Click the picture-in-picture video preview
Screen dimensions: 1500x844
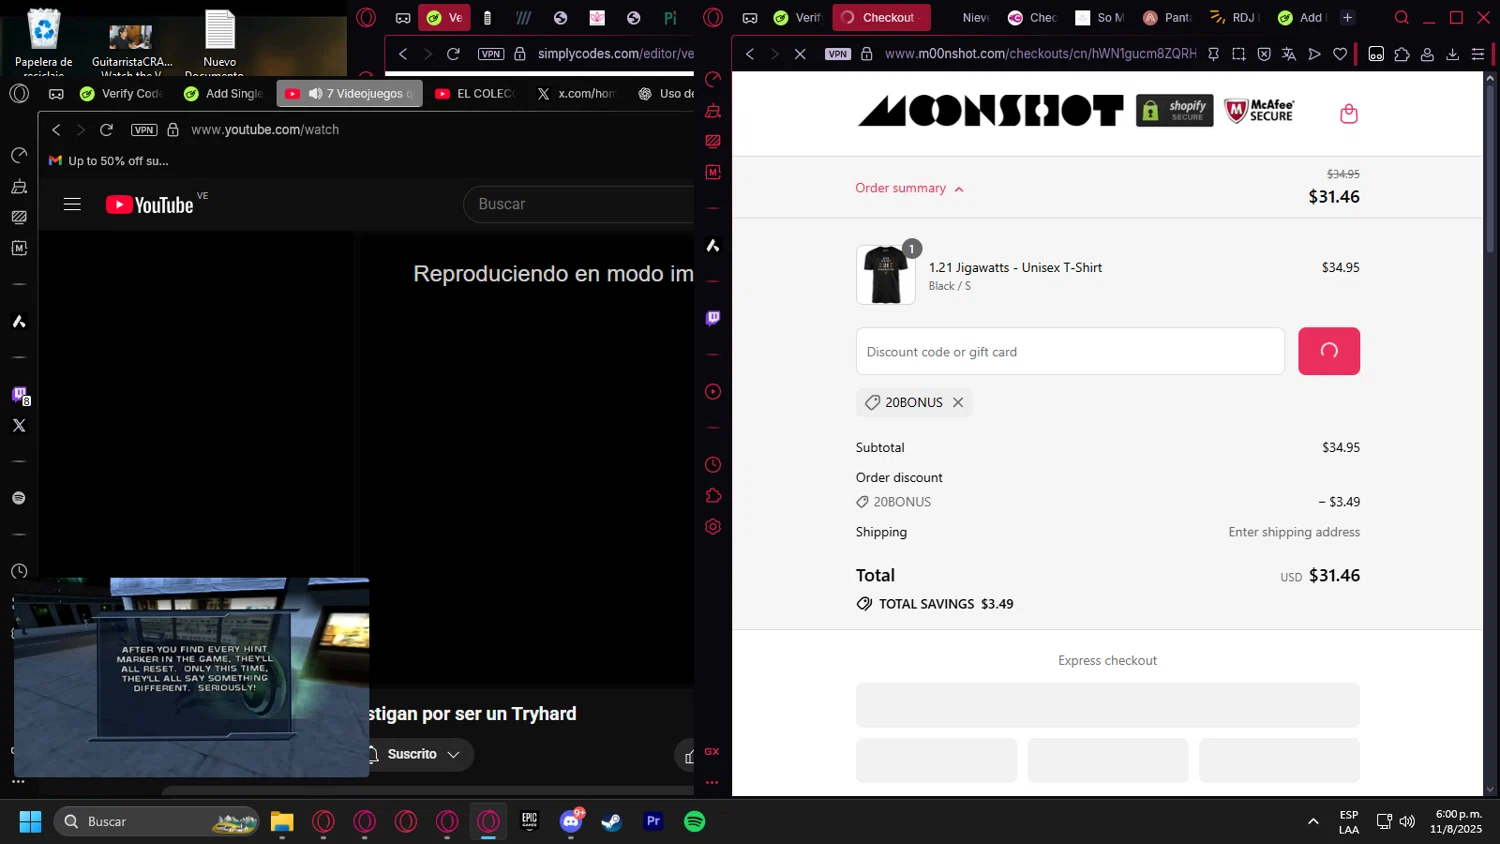click(191, 677)
